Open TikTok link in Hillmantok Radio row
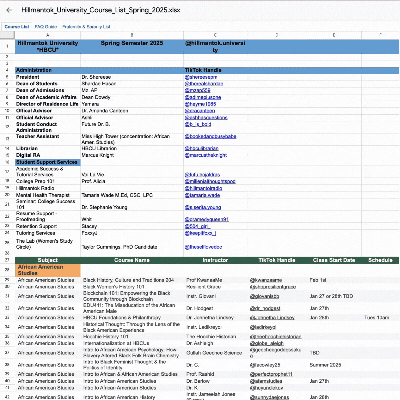The height and width of the screenshot is (400, 400). coord(203,188)
